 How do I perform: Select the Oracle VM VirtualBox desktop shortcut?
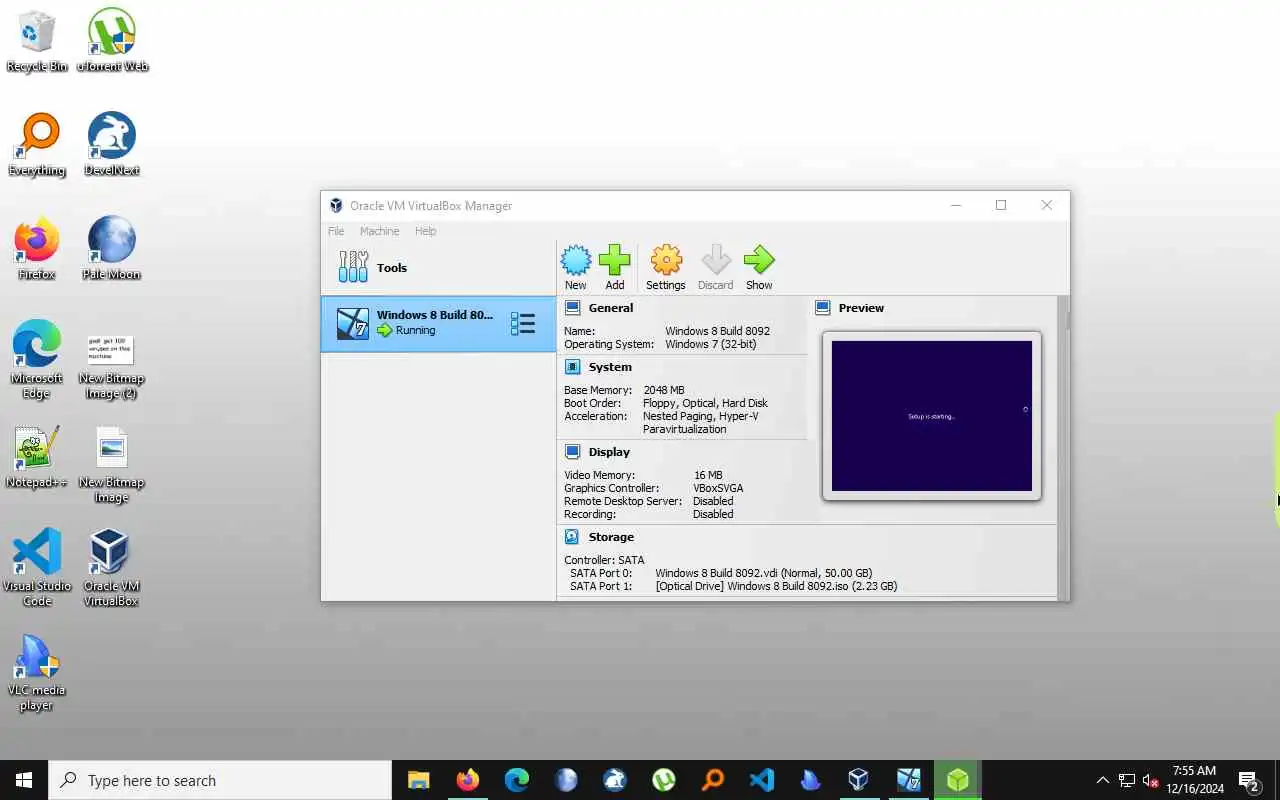pos(112,568)
